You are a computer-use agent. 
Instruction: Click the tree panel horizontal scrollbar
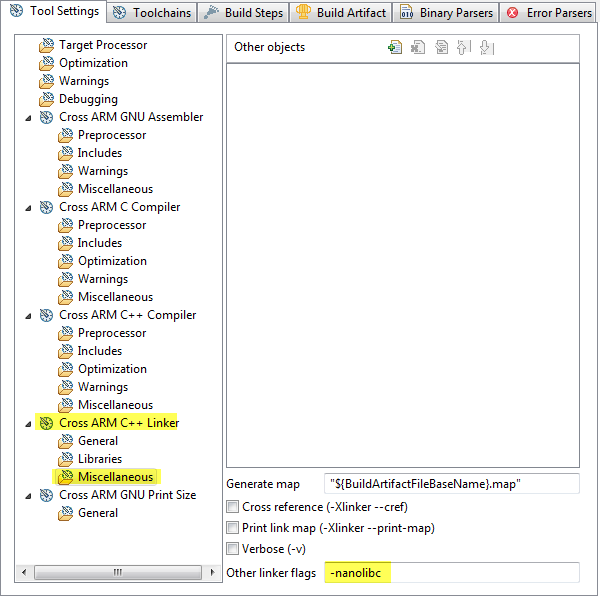click(117, 572)
